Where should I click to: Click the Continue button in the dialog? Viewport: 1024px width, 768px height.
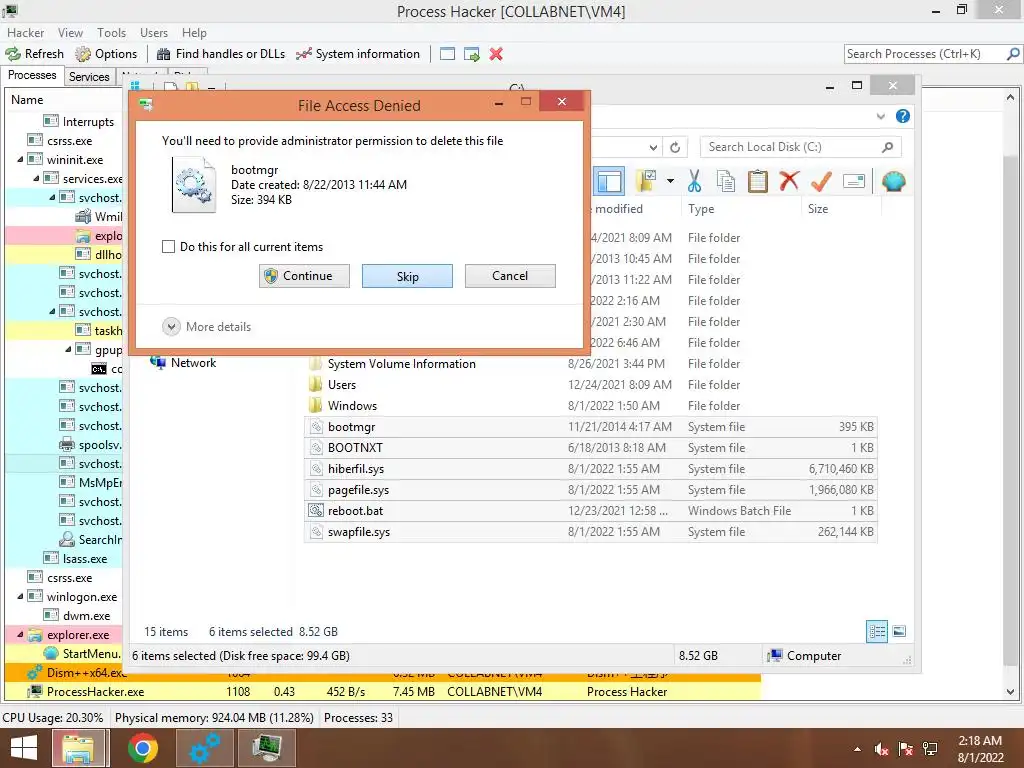click(x=304, y=276)
